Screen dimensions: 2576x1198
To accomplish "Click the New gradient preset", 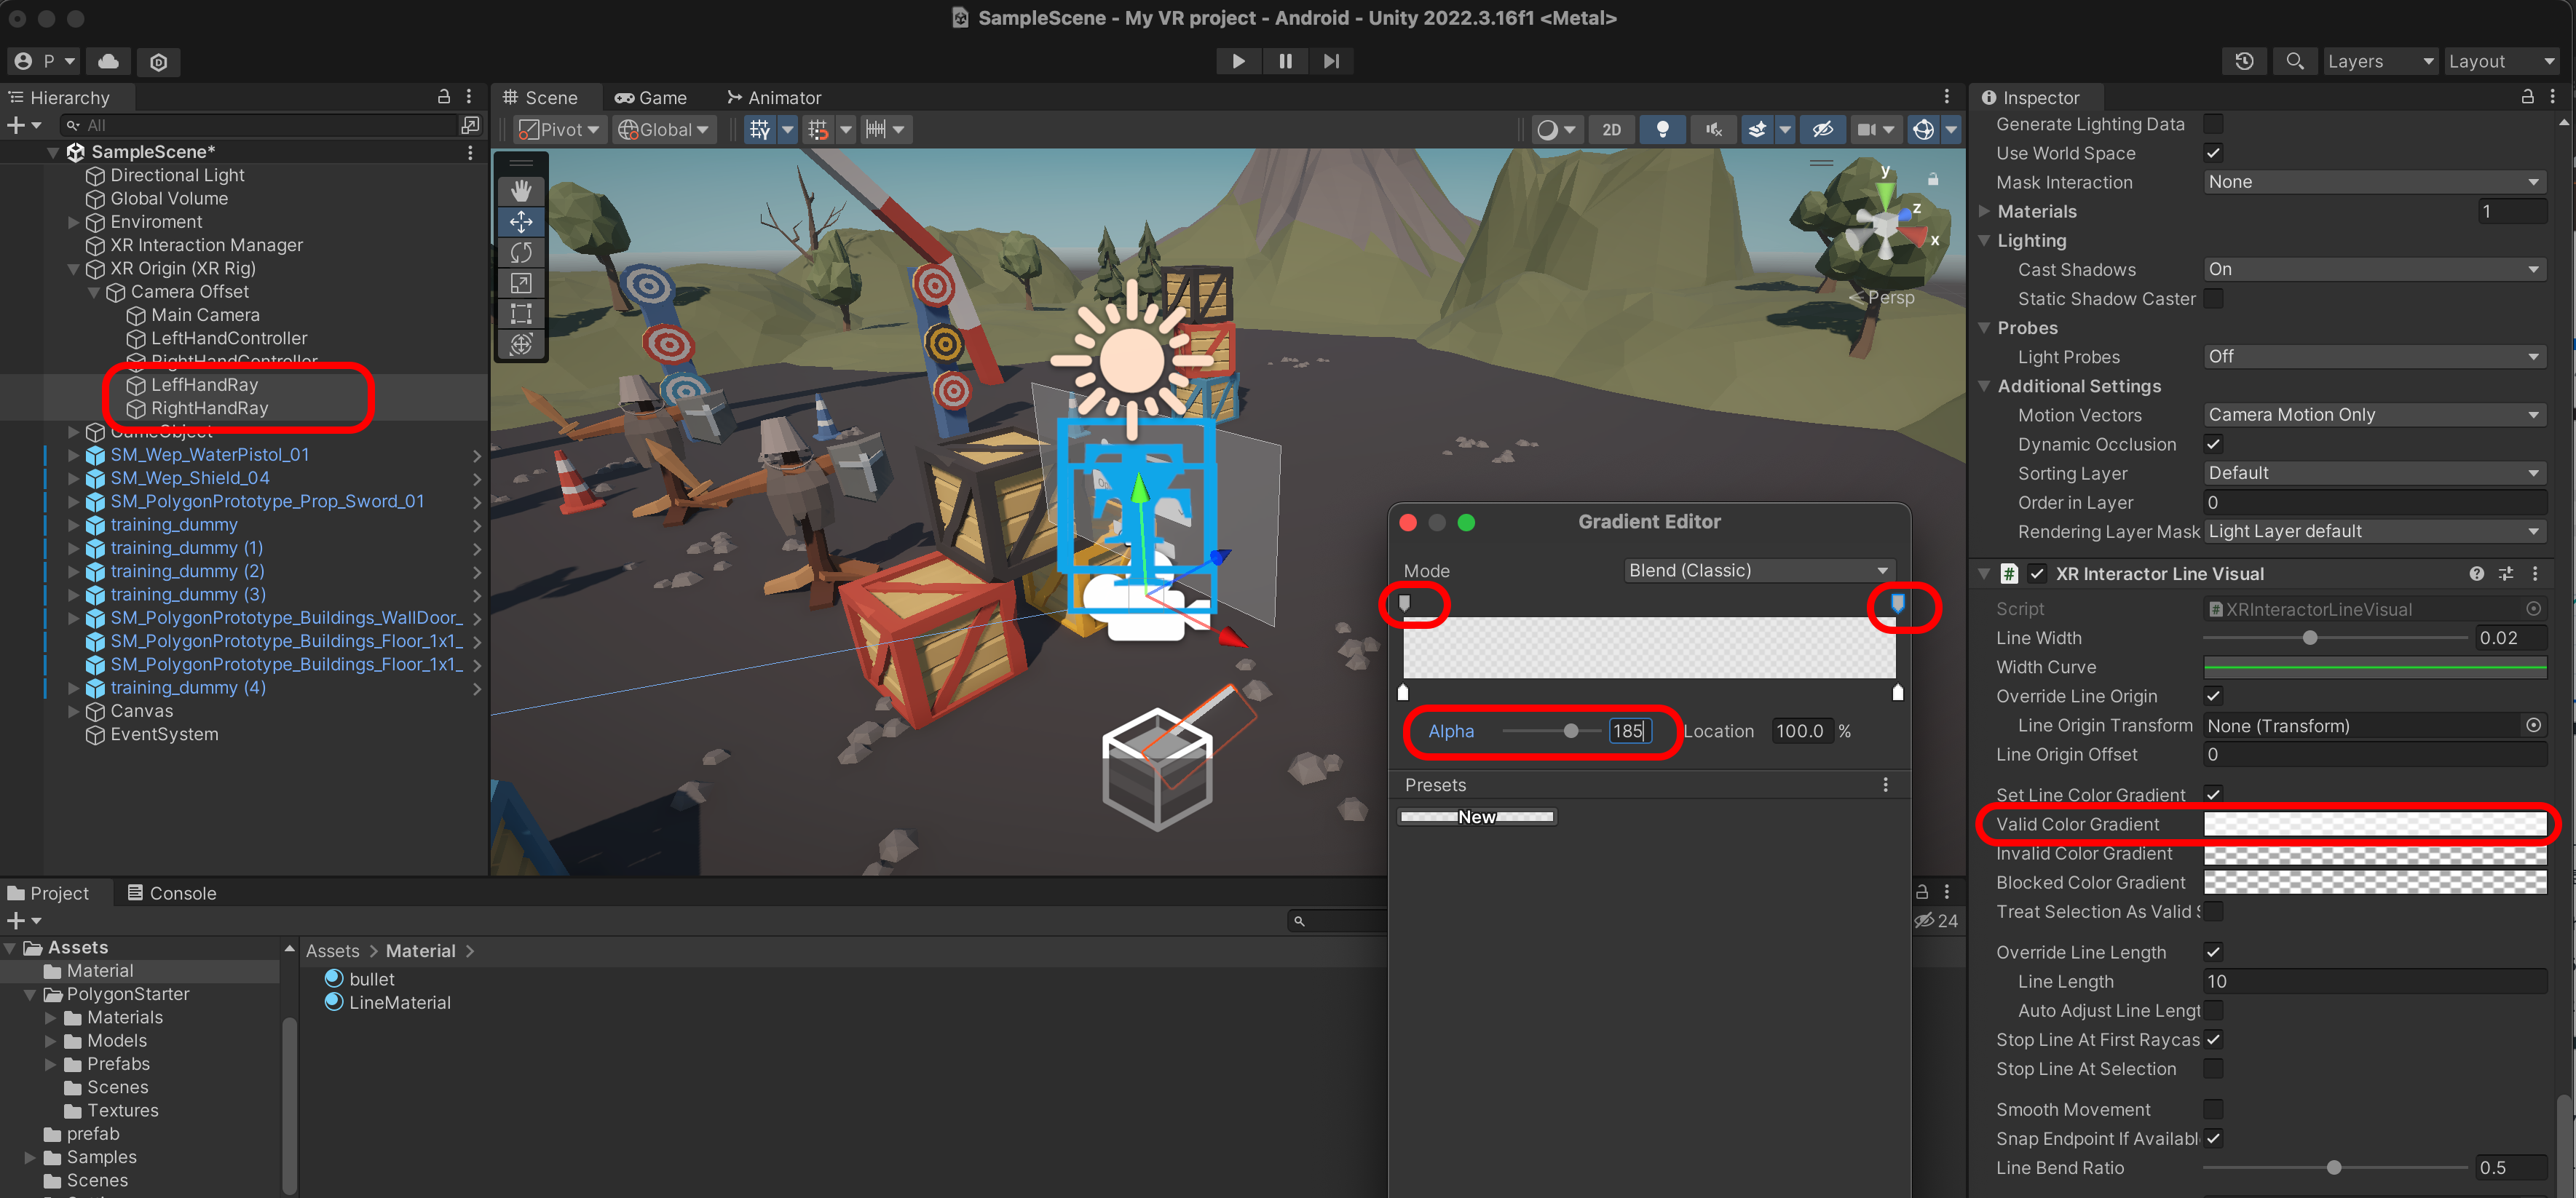I will tap(1476, 817).
